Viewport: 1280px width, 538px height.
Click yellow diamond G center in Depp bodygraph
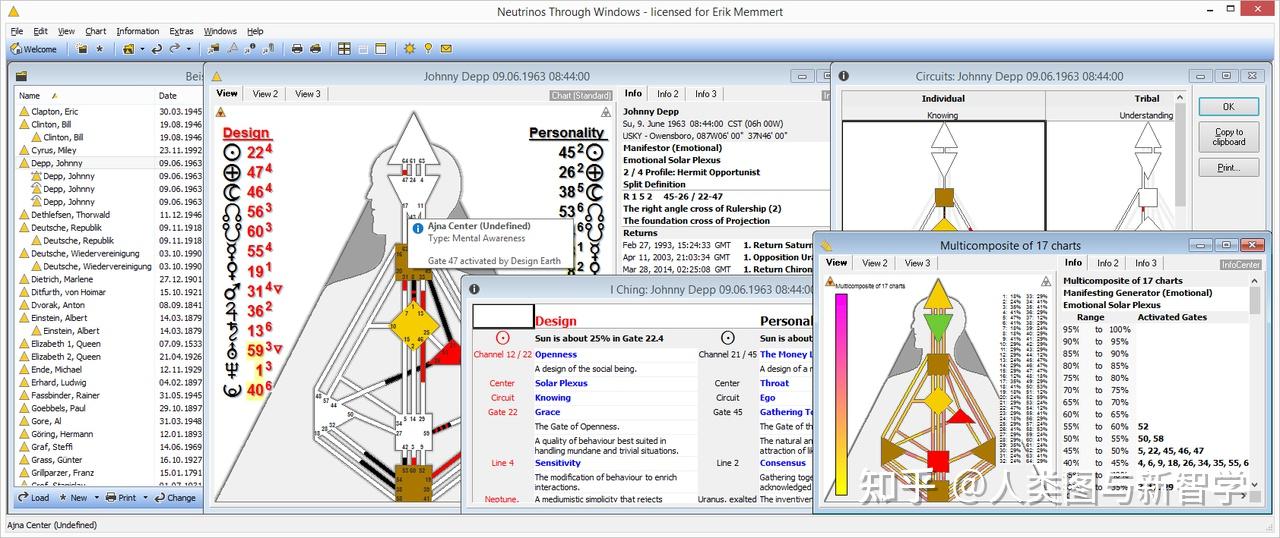[414, 326]
